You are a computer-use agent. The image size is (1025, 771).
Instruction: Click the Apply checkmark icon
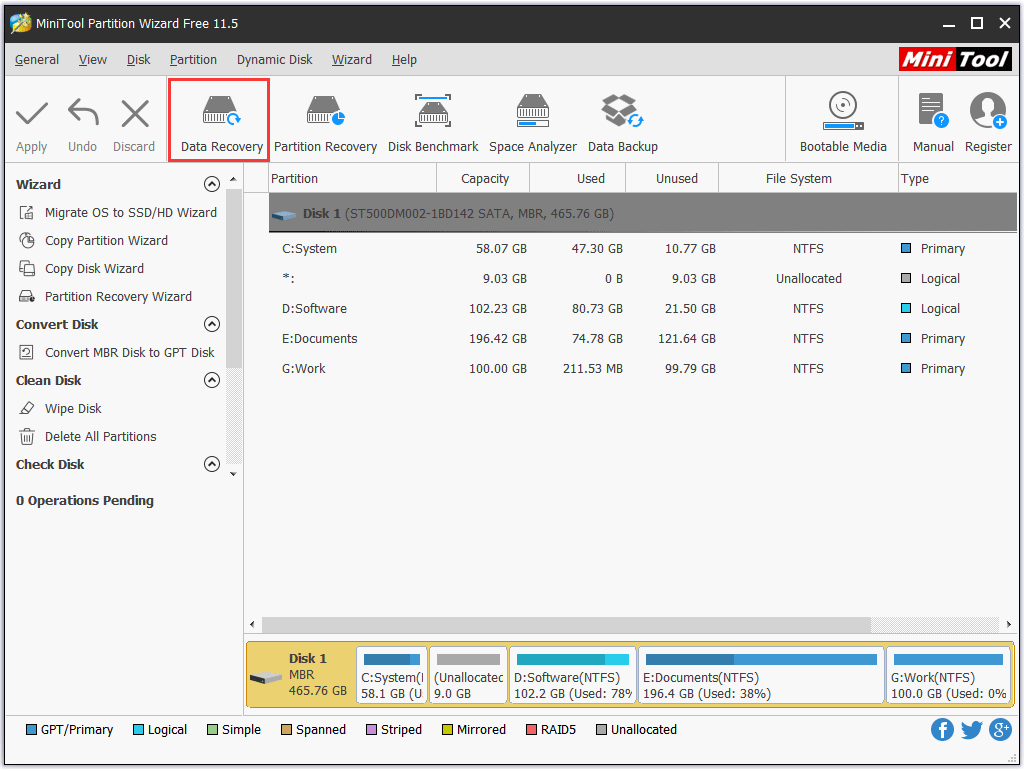click(x=31, y=114)
